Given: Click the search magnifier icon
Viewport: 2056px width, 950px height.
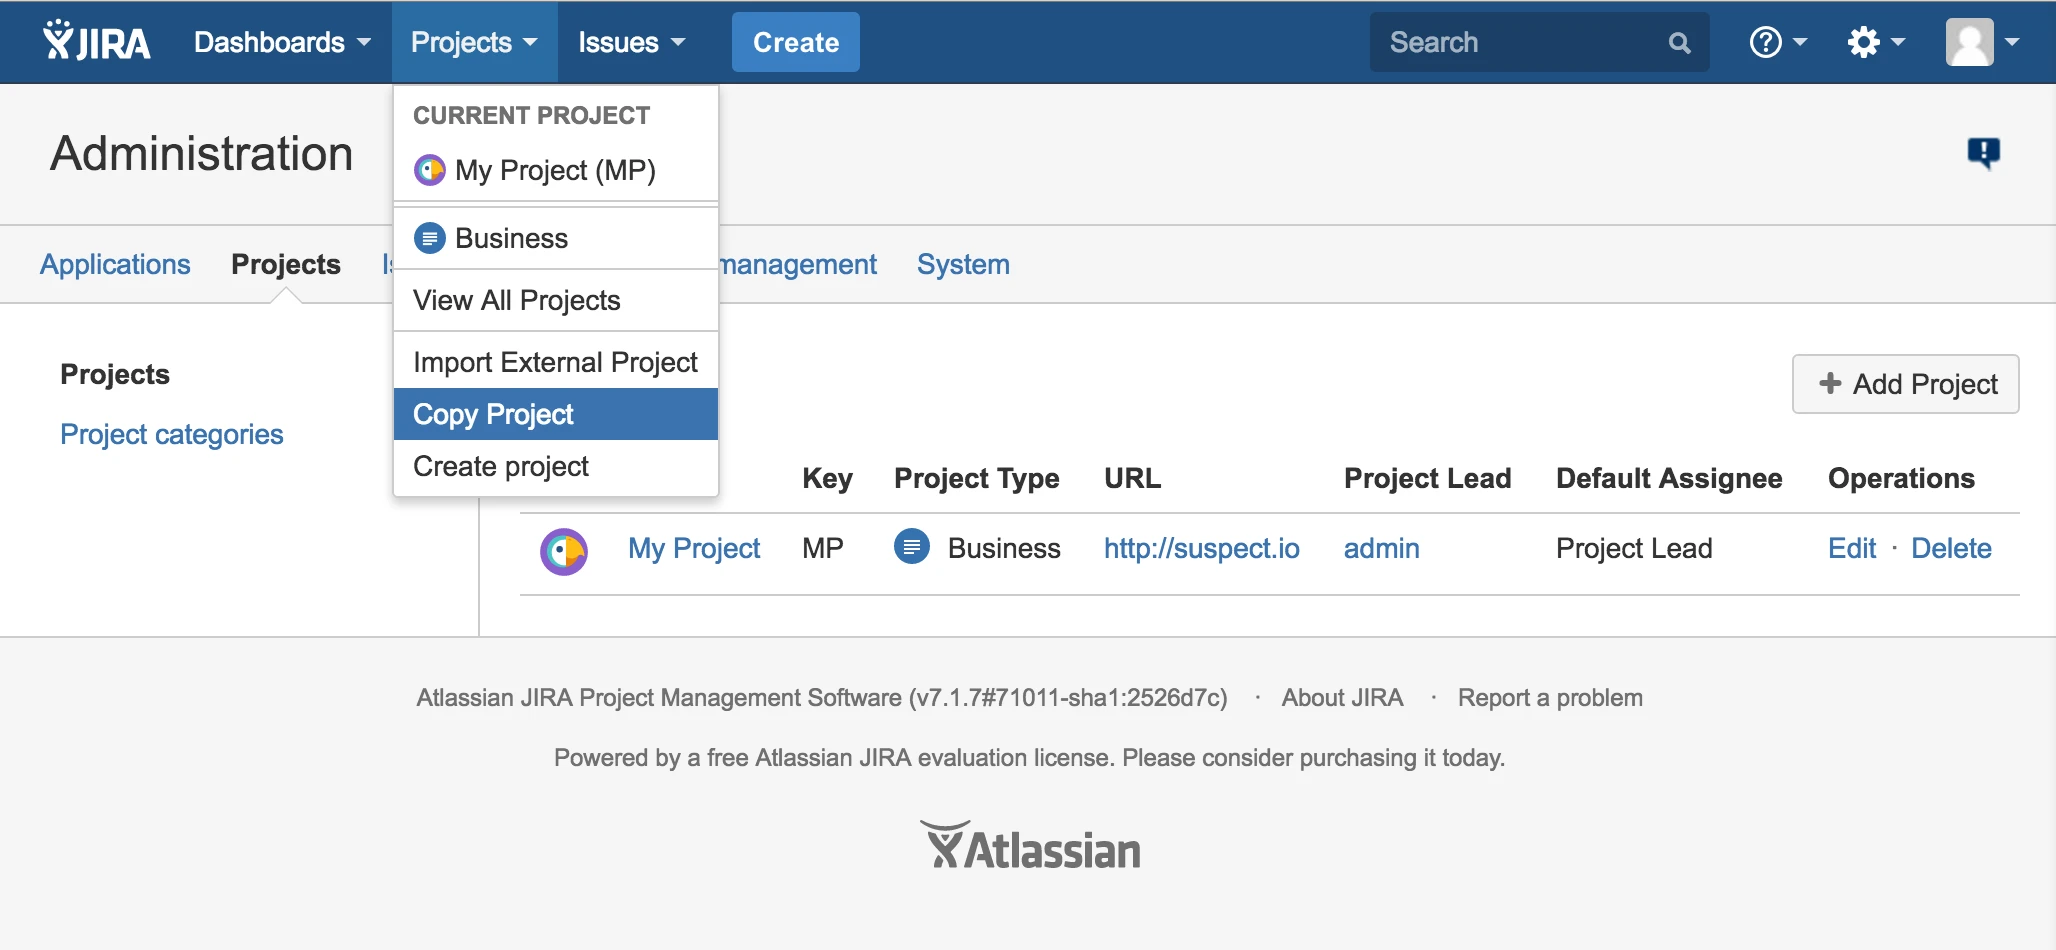Looking at the screenshot, I should click(1678, 42).
